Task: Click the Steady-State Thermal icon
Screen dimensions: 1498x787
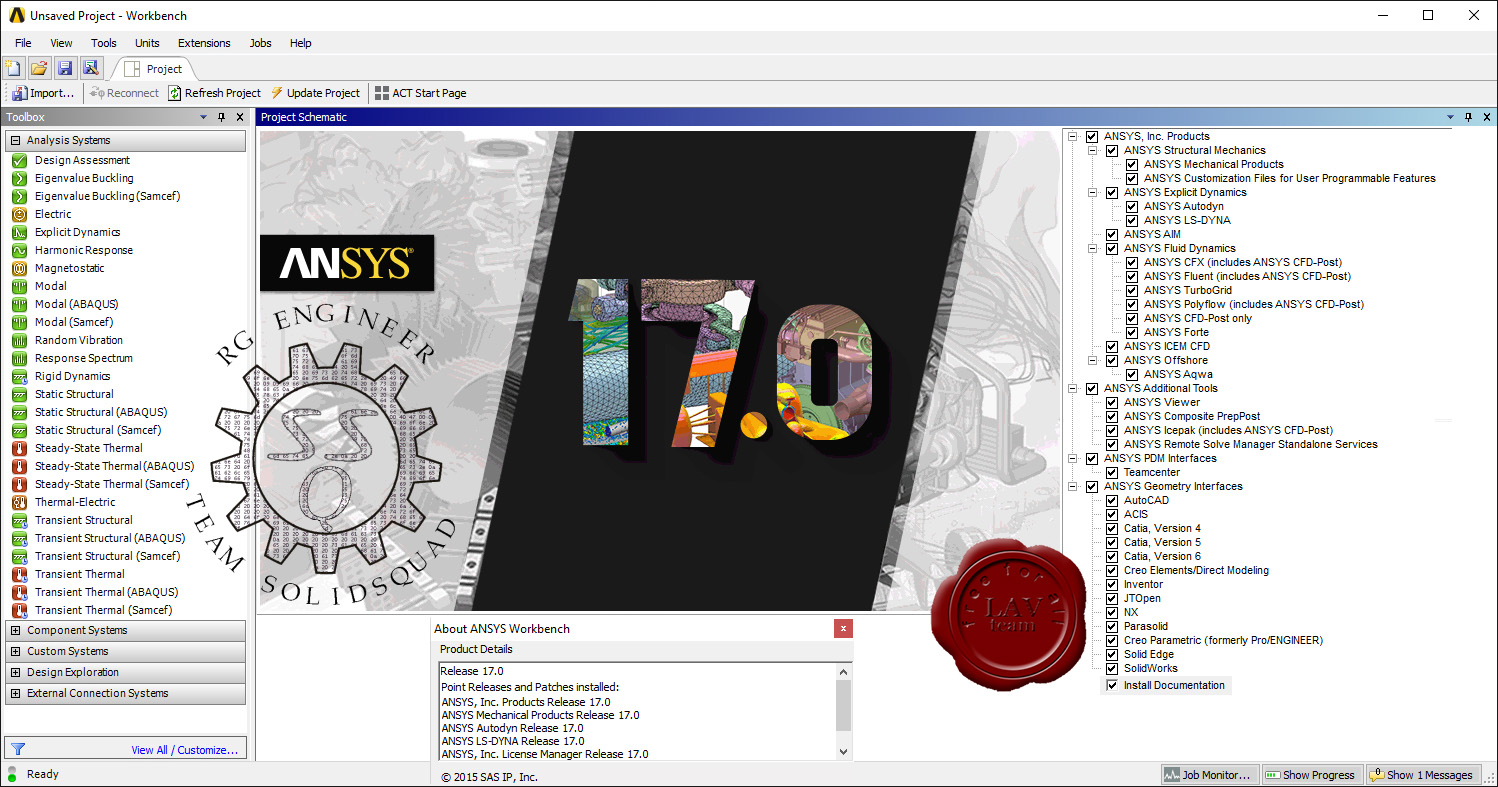Action: [x=19, y=448]
